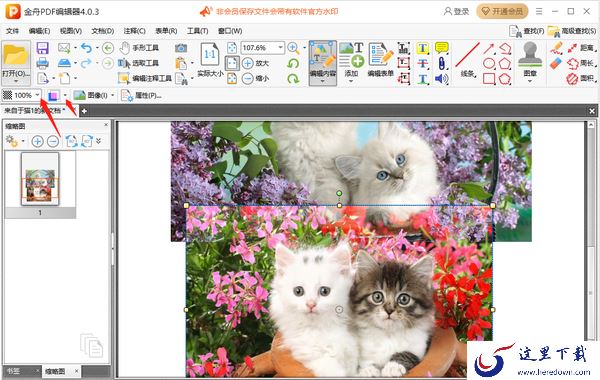Open the 图像(I) dropdown
The image size is (600, 380).
[x=94, y=95]
